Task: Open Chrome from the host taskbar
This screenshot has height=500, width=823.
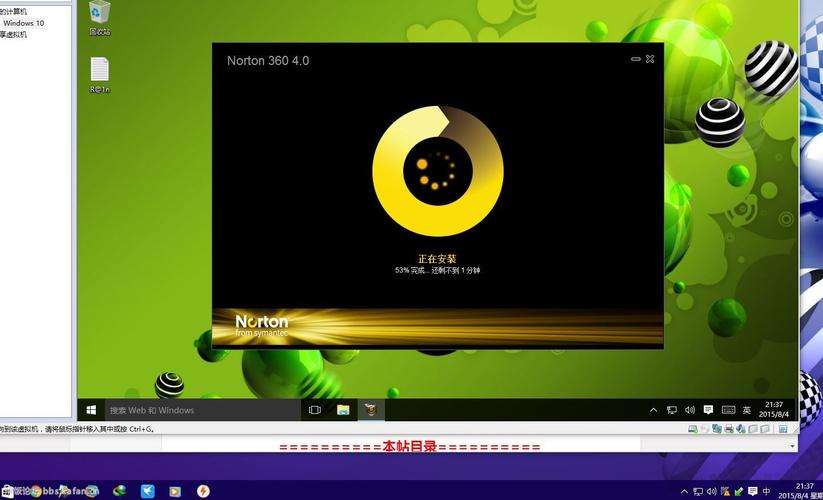Action: click(x=36, y=492)
